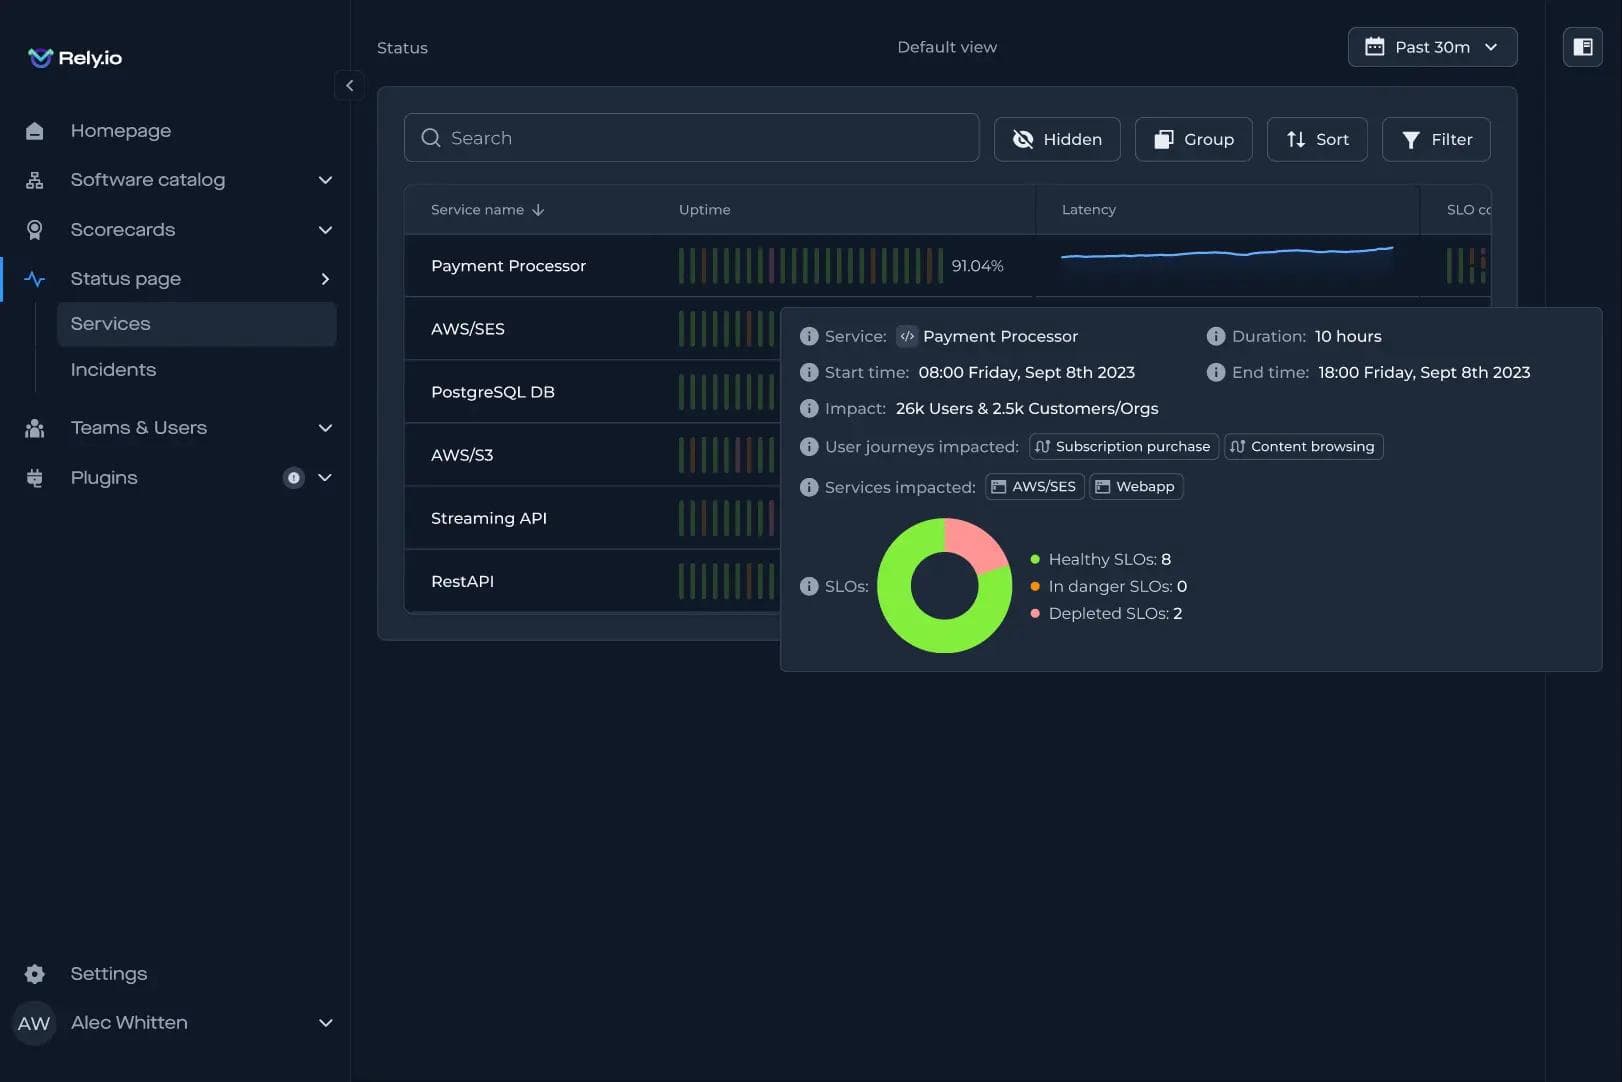Screen dimensions: 1622x1082
Task: Toggle the right side panel icon
Action: 1582,47
